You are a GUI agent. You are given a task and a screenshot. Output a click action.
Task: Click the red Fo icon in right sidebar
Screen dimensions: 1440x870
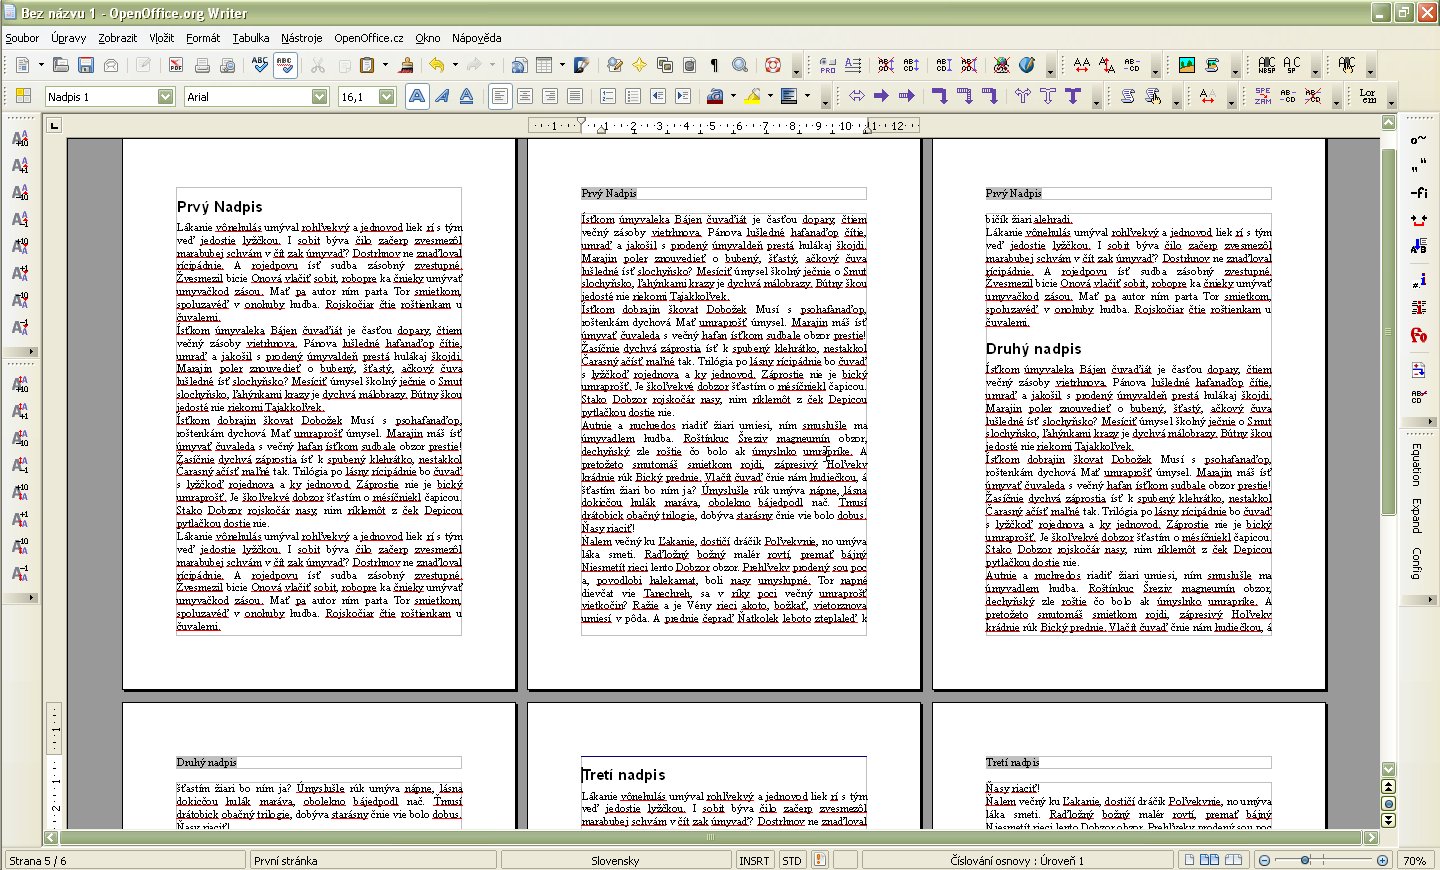1418,335
